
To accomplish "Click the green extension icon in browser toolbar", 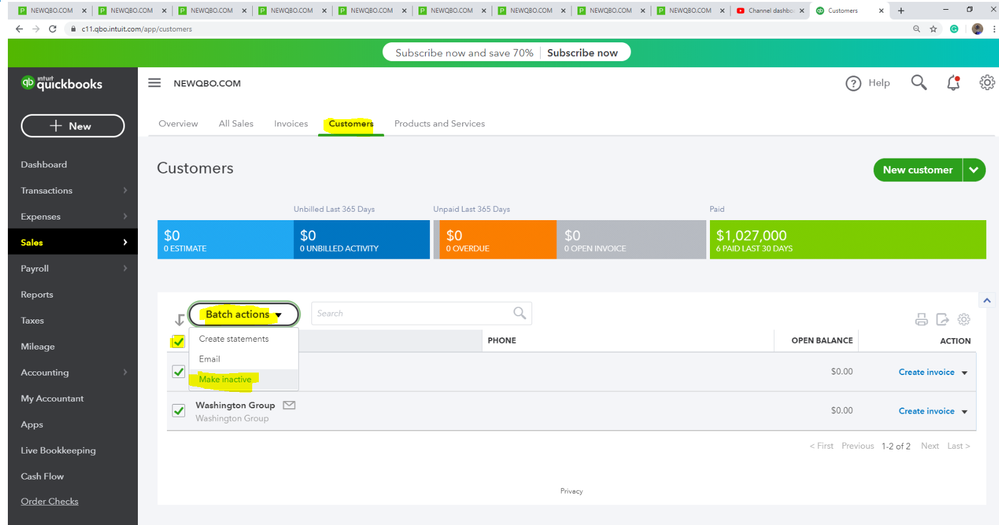I will click(954, 29).
